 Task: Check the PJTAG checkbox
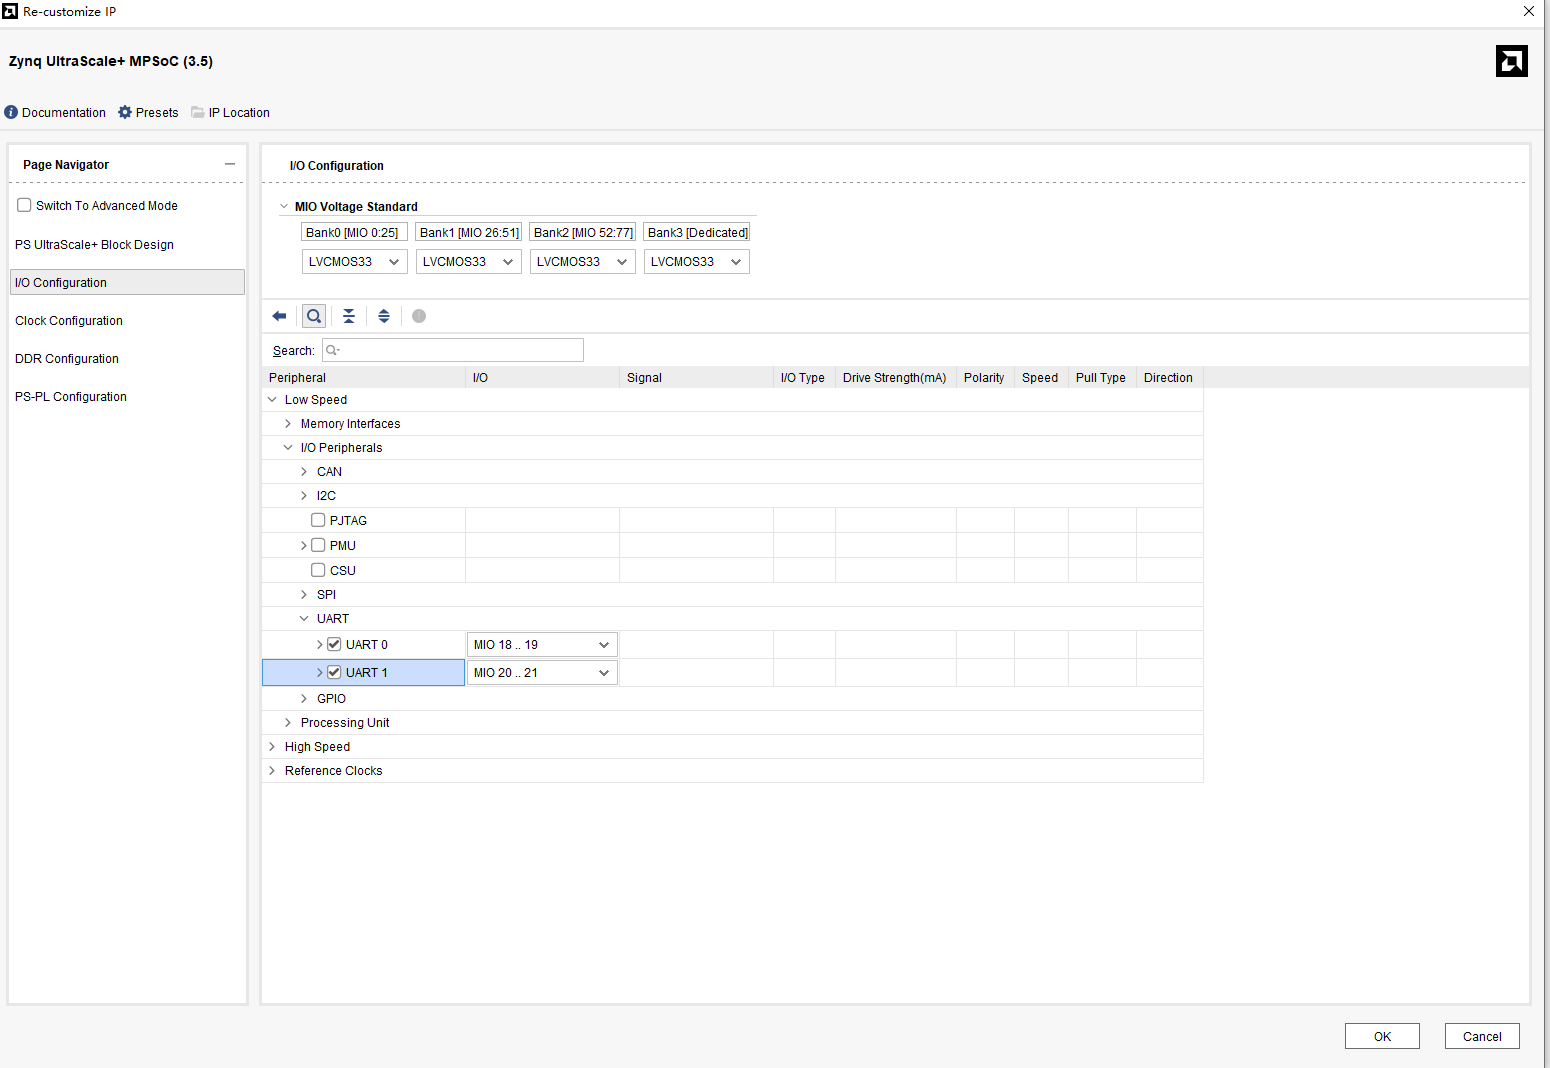click(318, 520)
